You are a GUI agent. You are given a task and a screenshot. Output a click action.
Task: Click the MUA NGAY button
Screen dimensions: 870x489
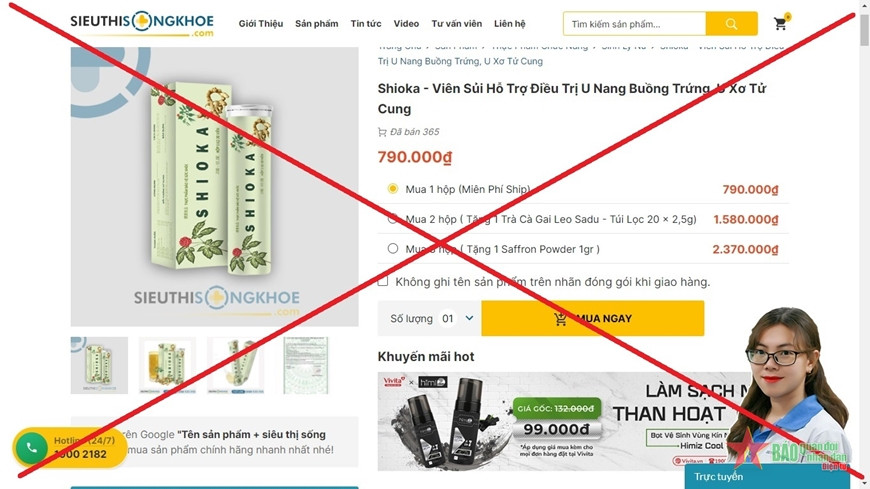click(x=593, y=318)
